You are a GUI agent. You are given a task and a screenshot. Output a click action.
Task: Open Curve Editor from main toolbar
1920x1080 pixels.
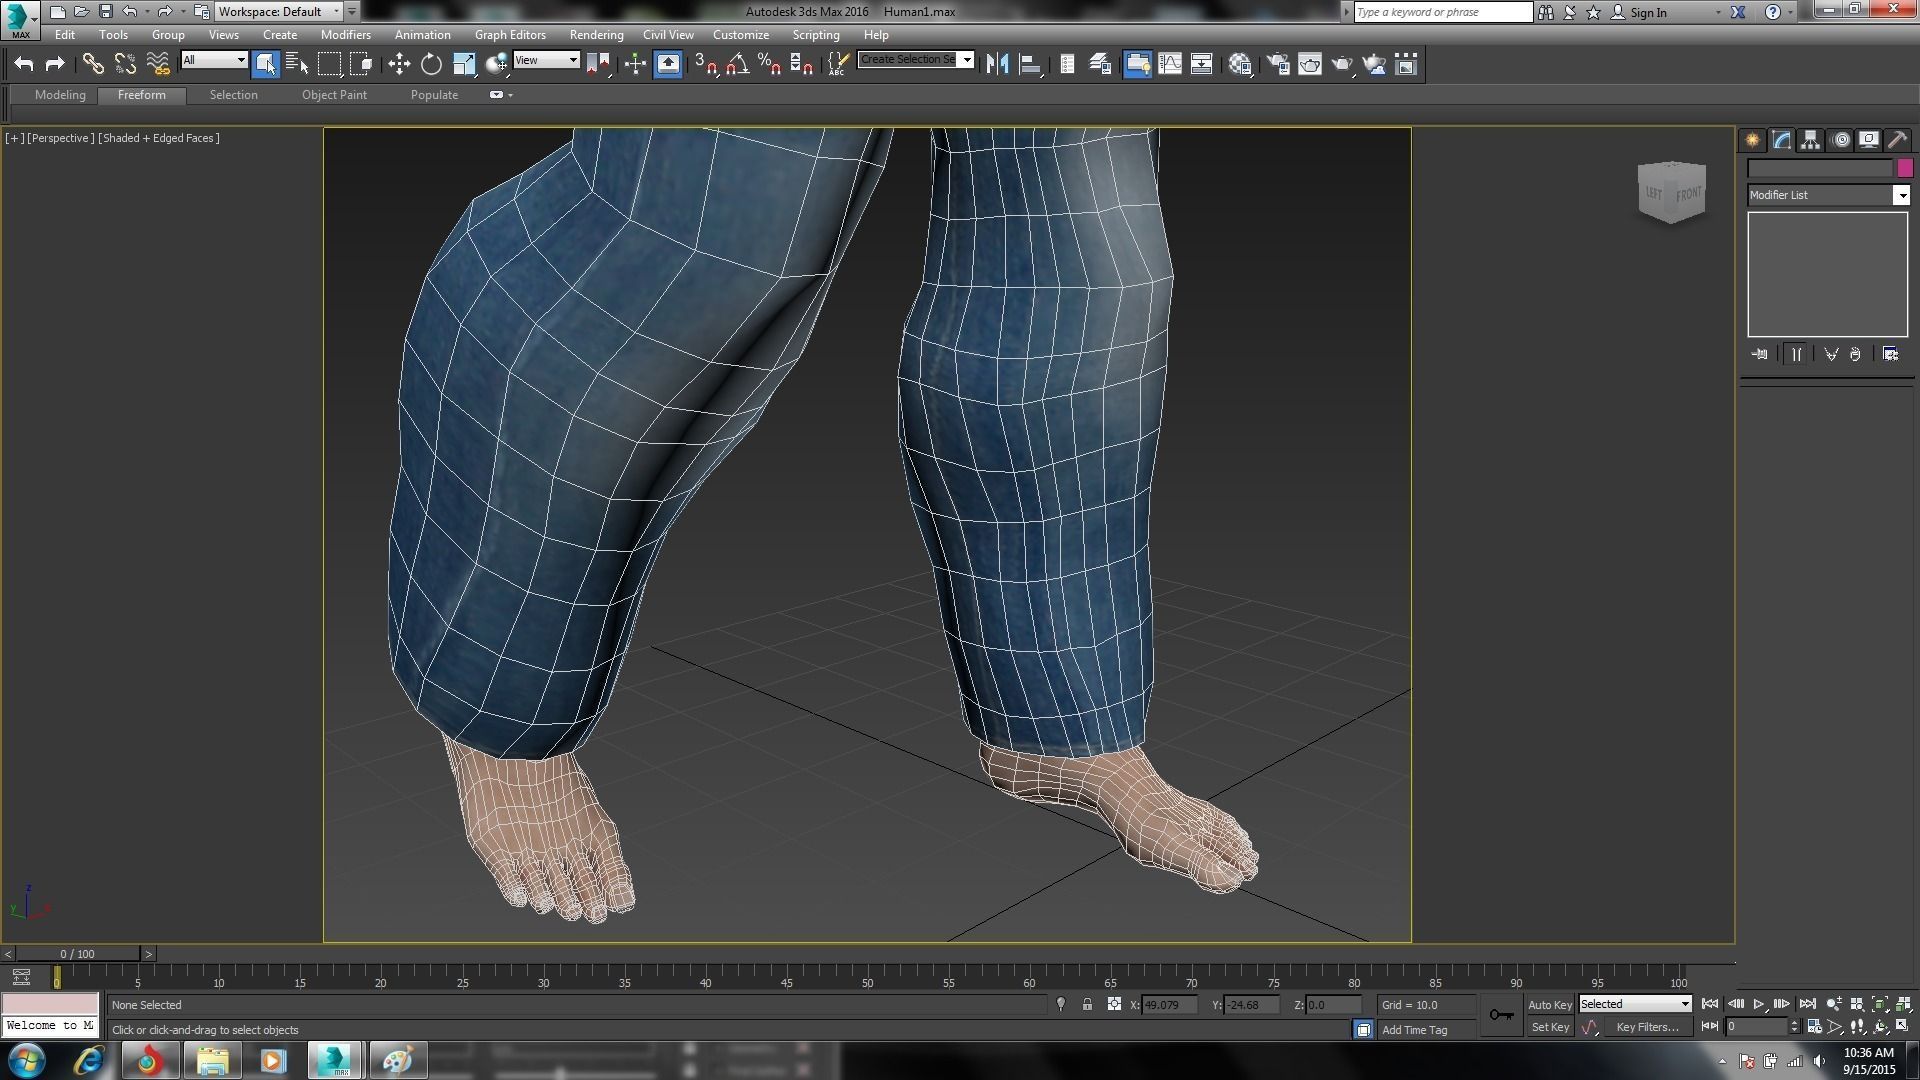coord(1170,64)
